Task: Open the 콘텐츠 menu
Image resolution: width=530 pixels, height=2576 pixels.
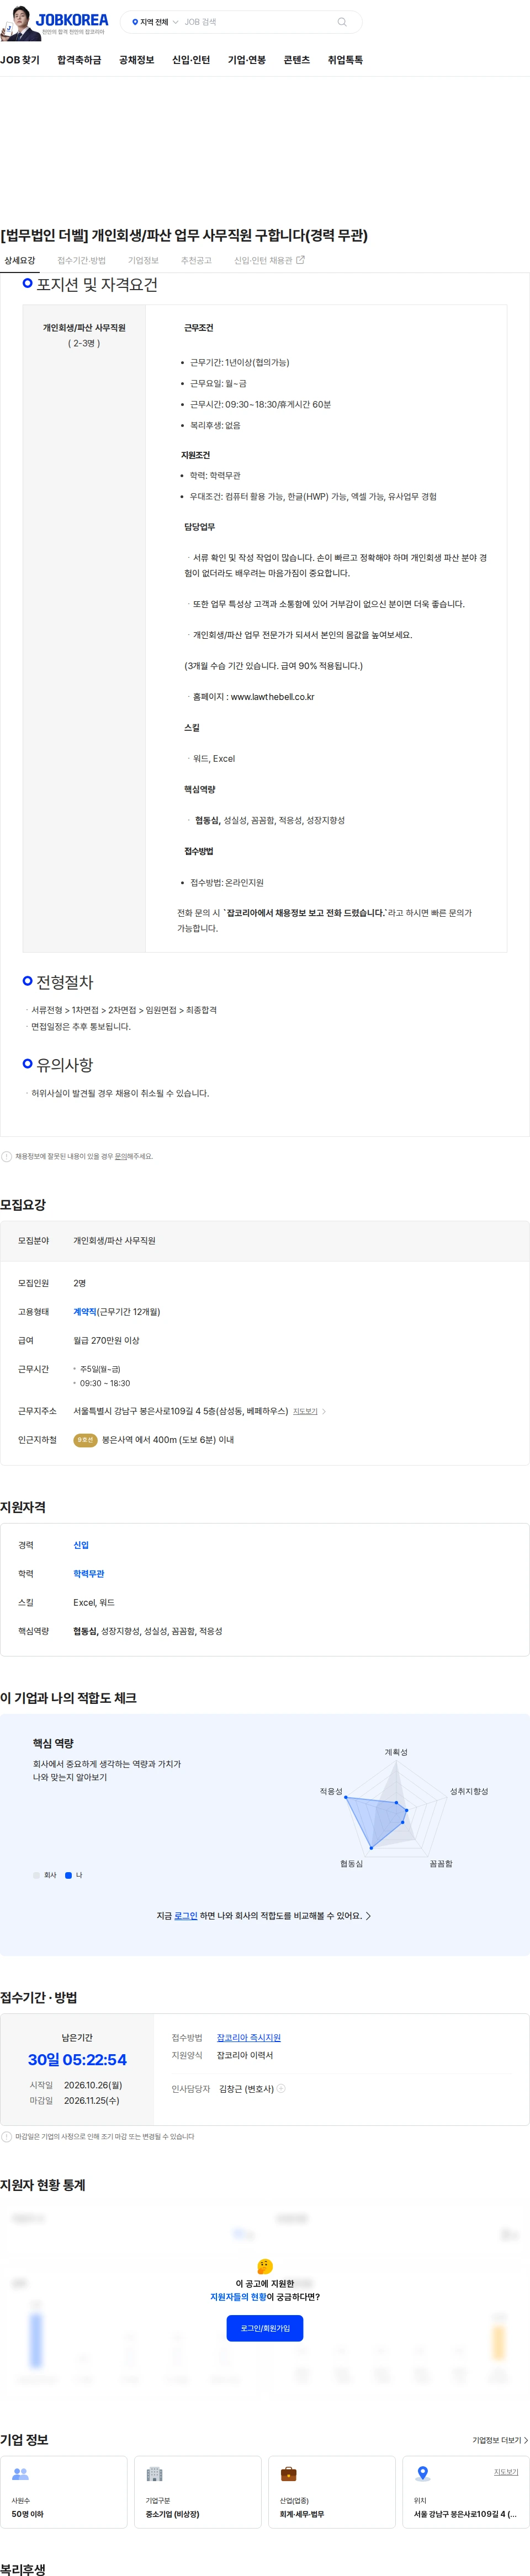Action: pos(297,60)
